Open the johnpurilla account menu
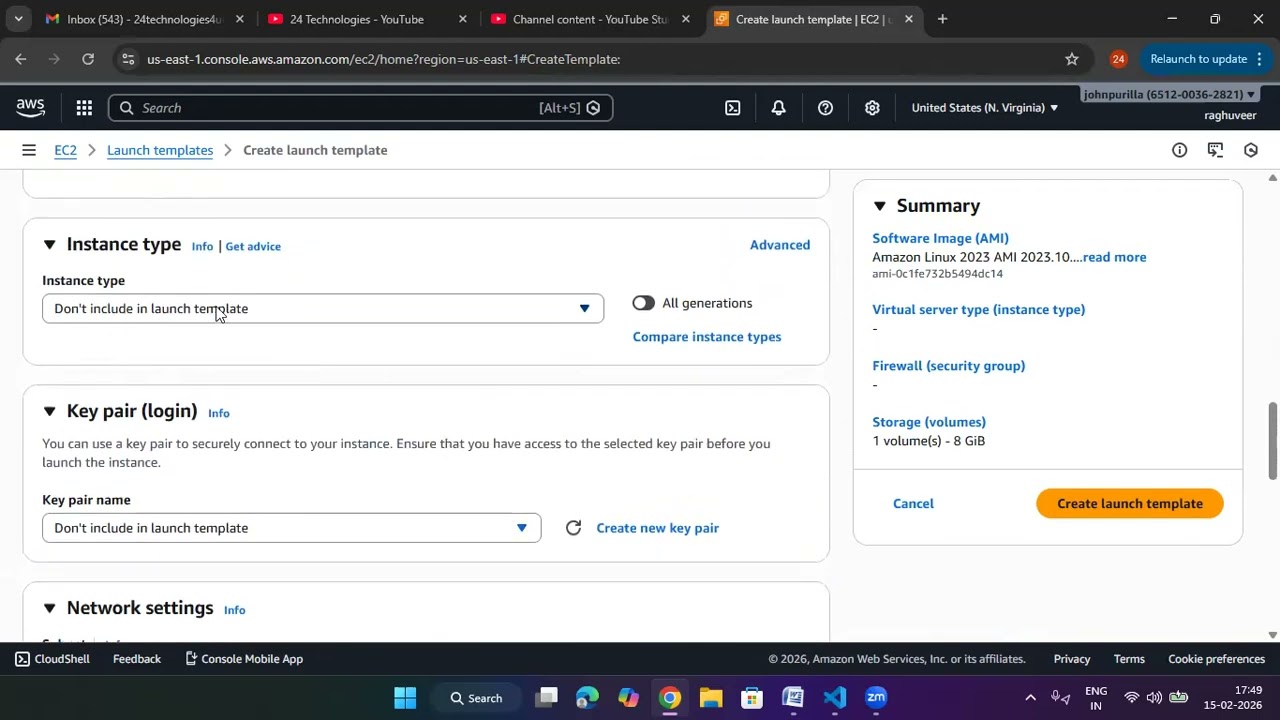This screenshot has width=1280, height=720. tap(1169, 94)
